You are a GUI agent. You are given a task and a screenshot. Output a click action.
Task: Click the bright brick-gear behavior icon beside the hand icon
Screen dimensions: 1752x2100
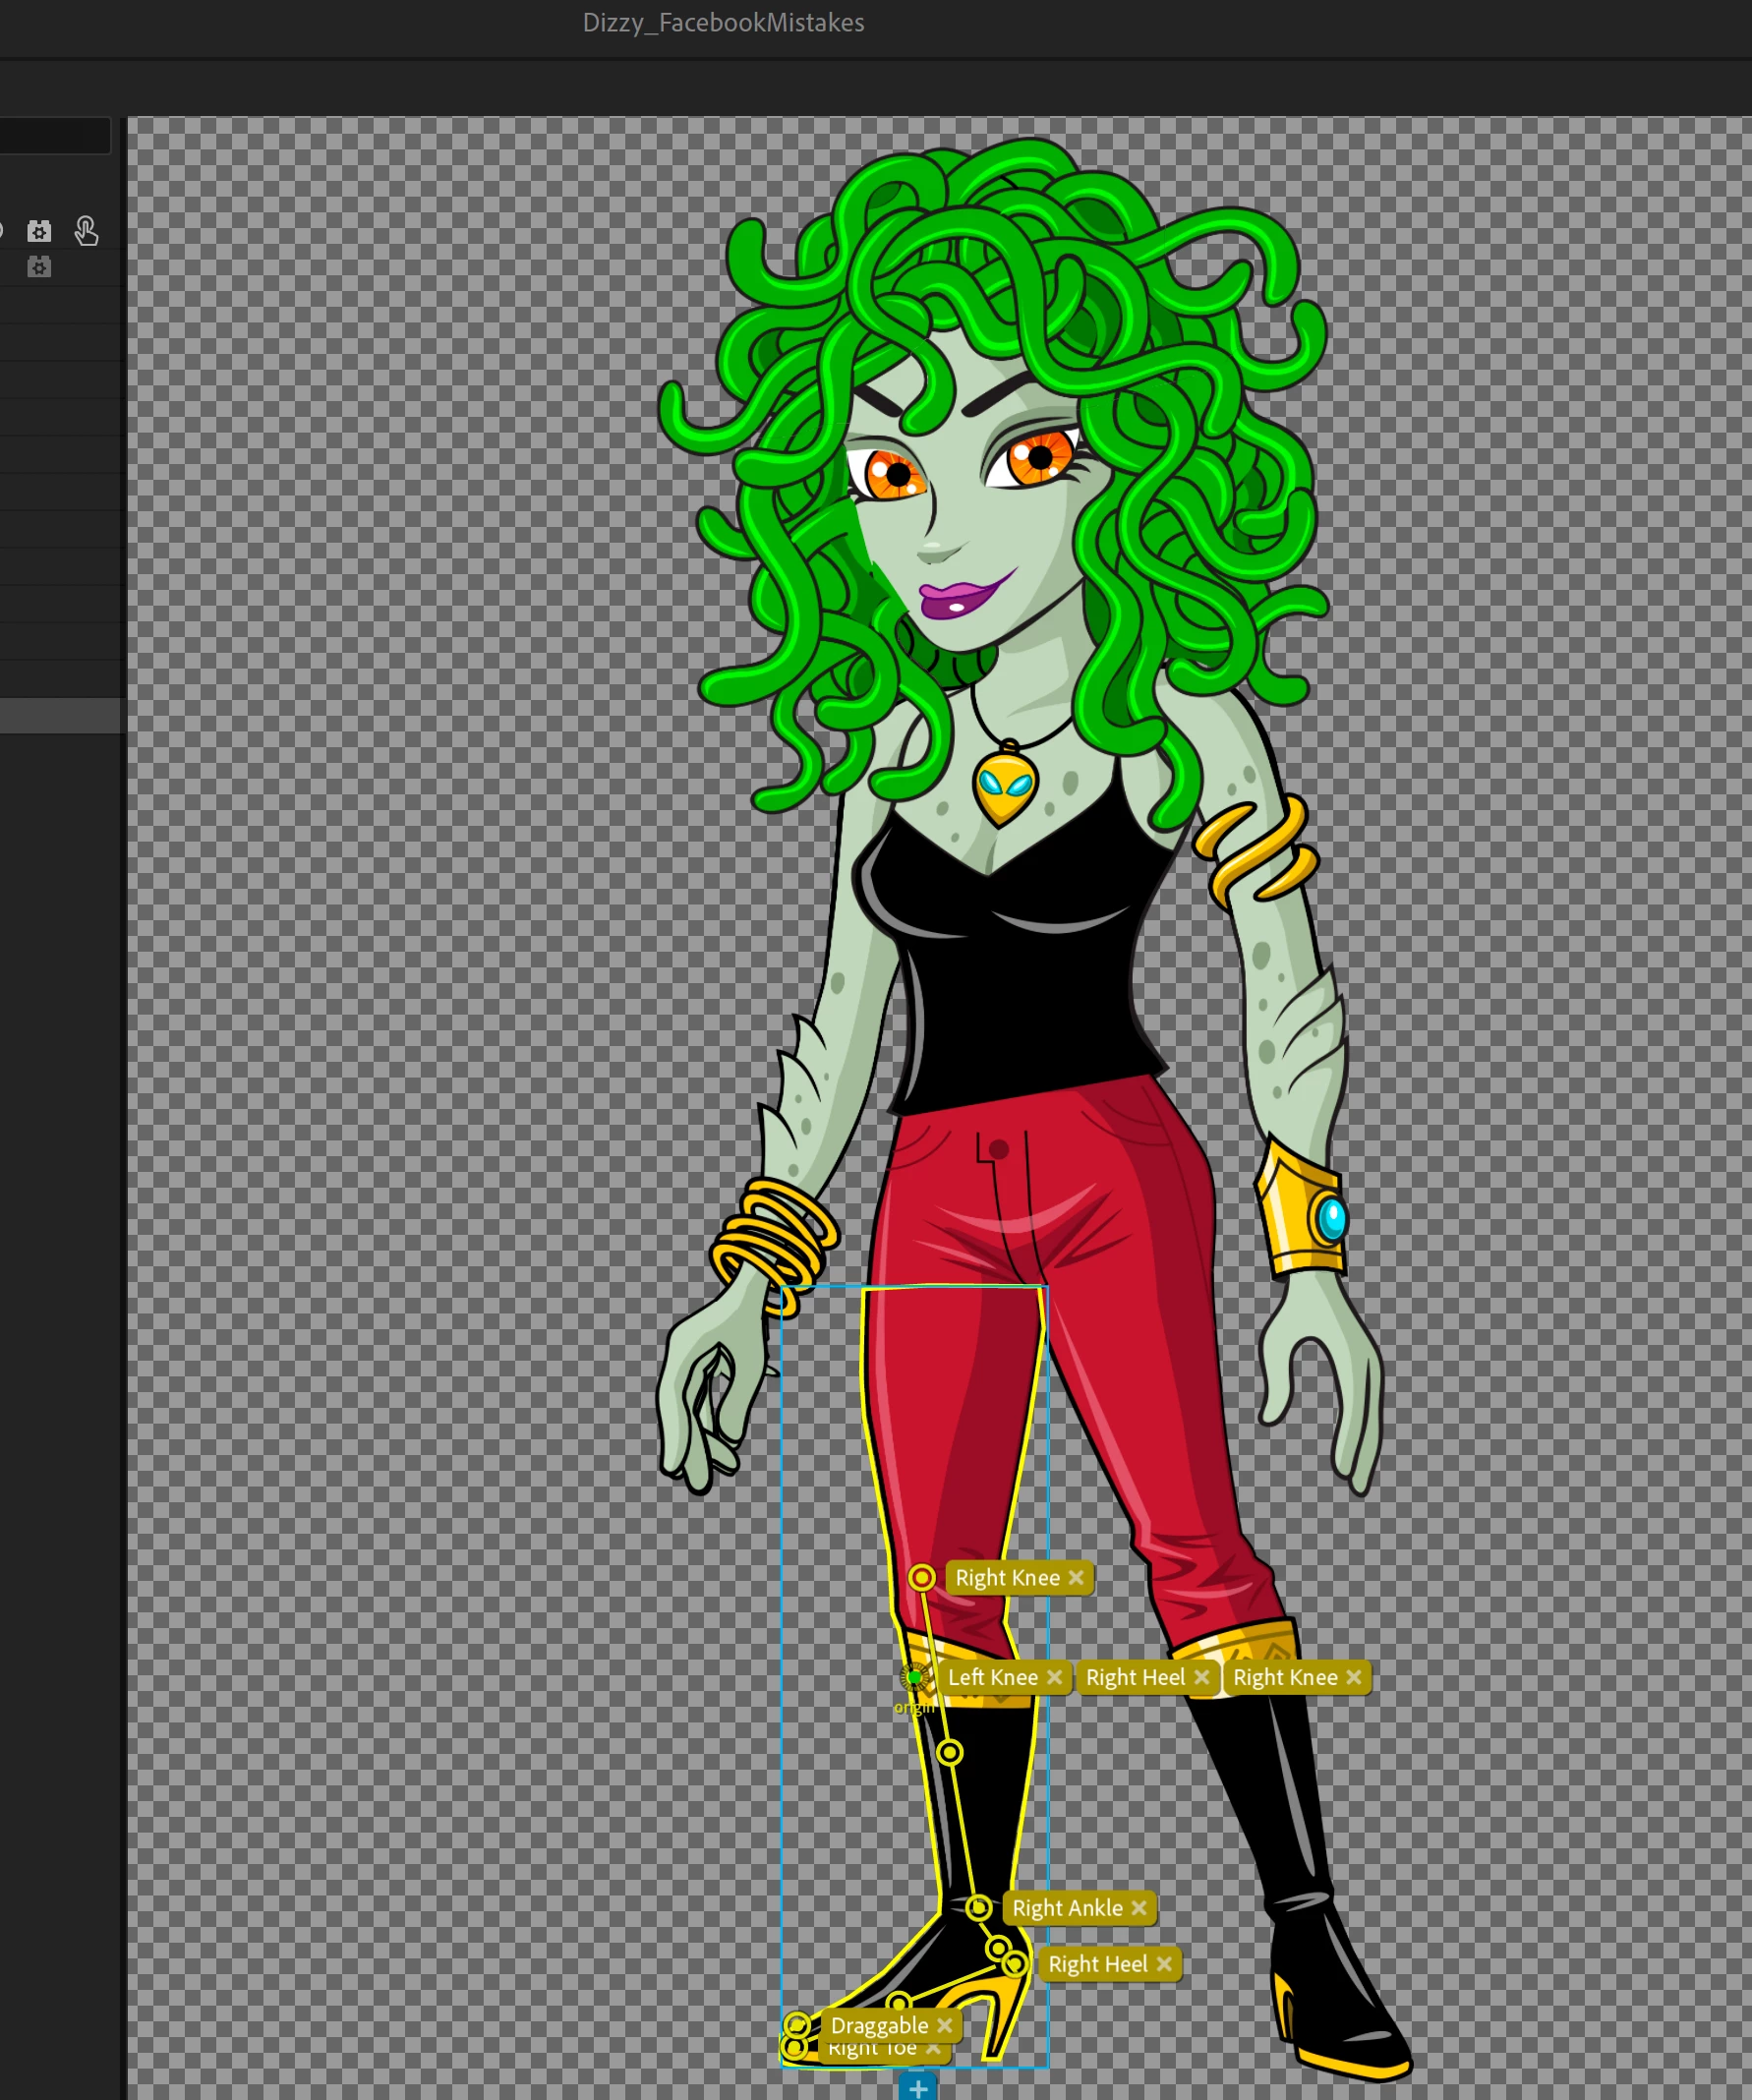pyautogui.click(x=39, y=232)
